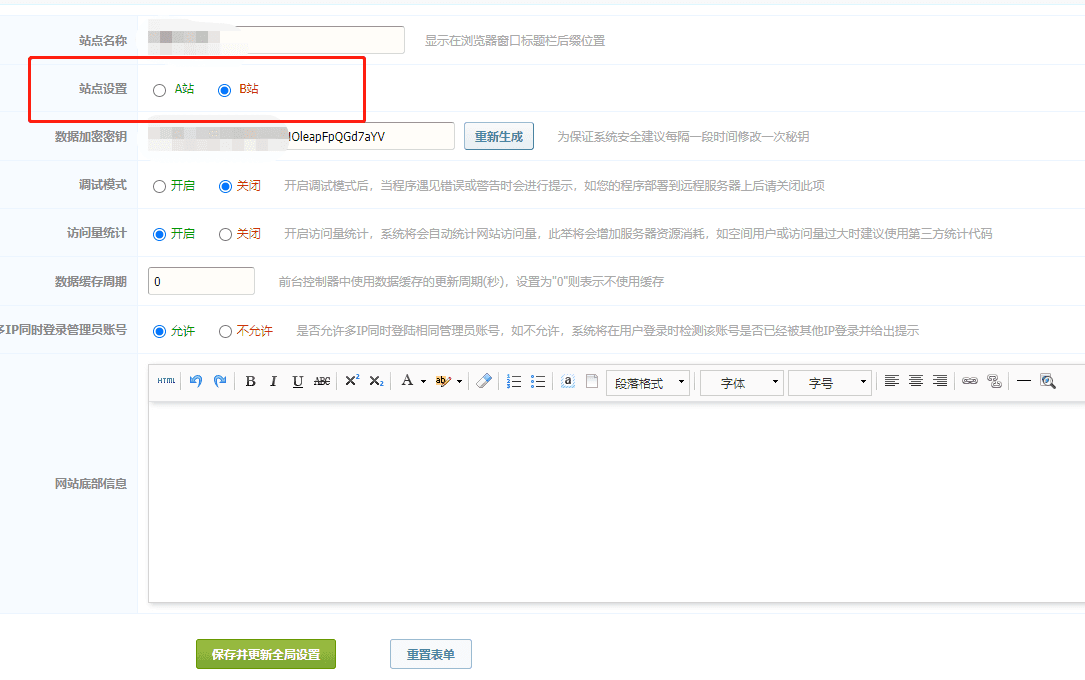
Task: Click the undo arrow in editor toolbar
Action: point(196,381)
